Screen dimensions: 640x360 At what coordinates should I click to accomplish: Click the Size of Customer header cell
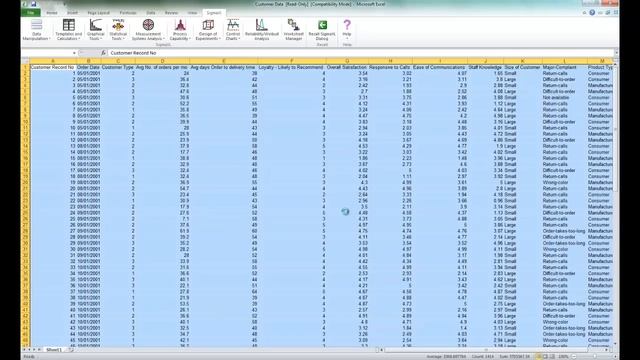pos(522,67)
